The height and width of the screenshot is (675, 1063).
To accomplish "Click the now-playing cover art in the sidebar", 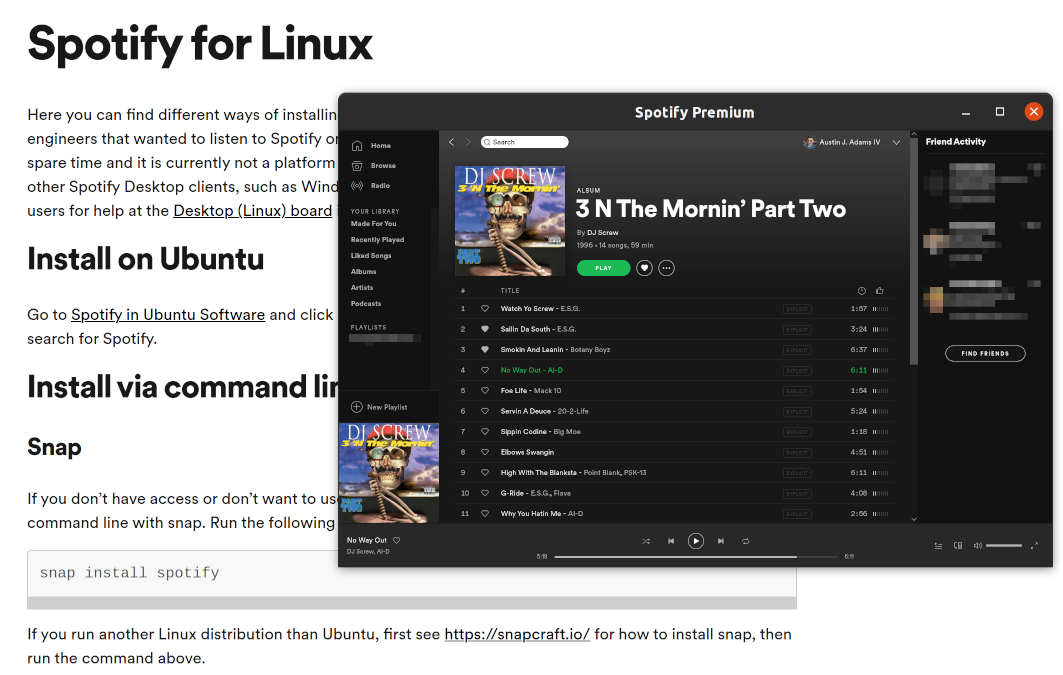I will coord(389,473).
